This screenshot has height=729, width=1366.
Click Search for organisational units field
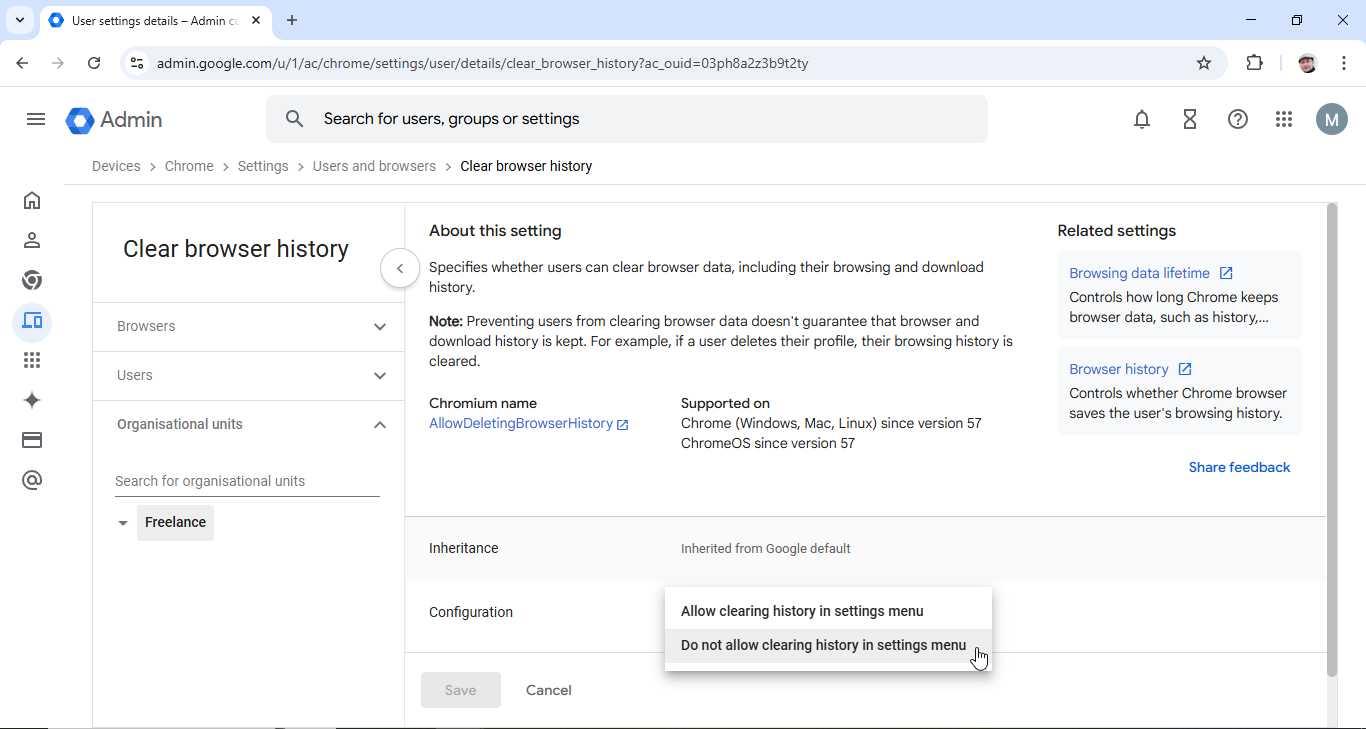point(247,481)
